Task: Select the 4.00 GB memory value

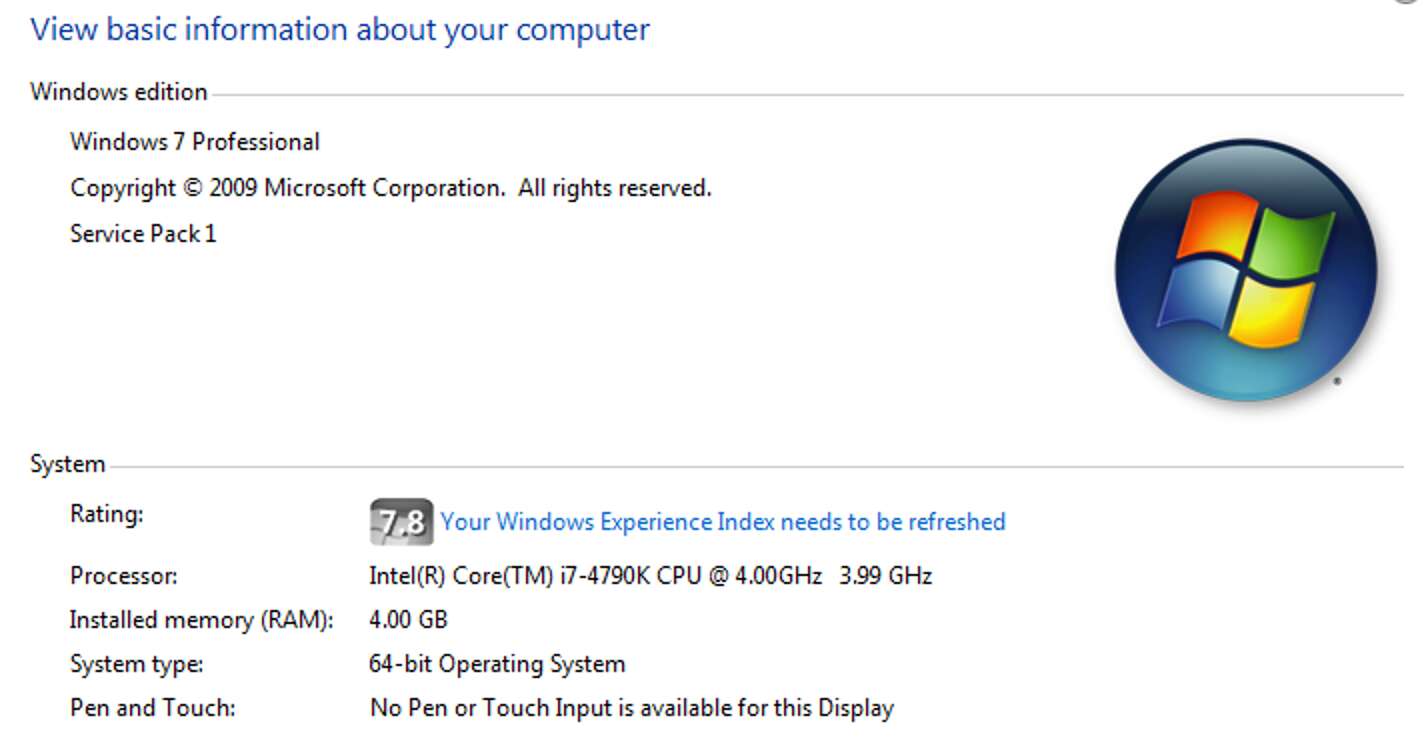Action: tap(408, 620)
